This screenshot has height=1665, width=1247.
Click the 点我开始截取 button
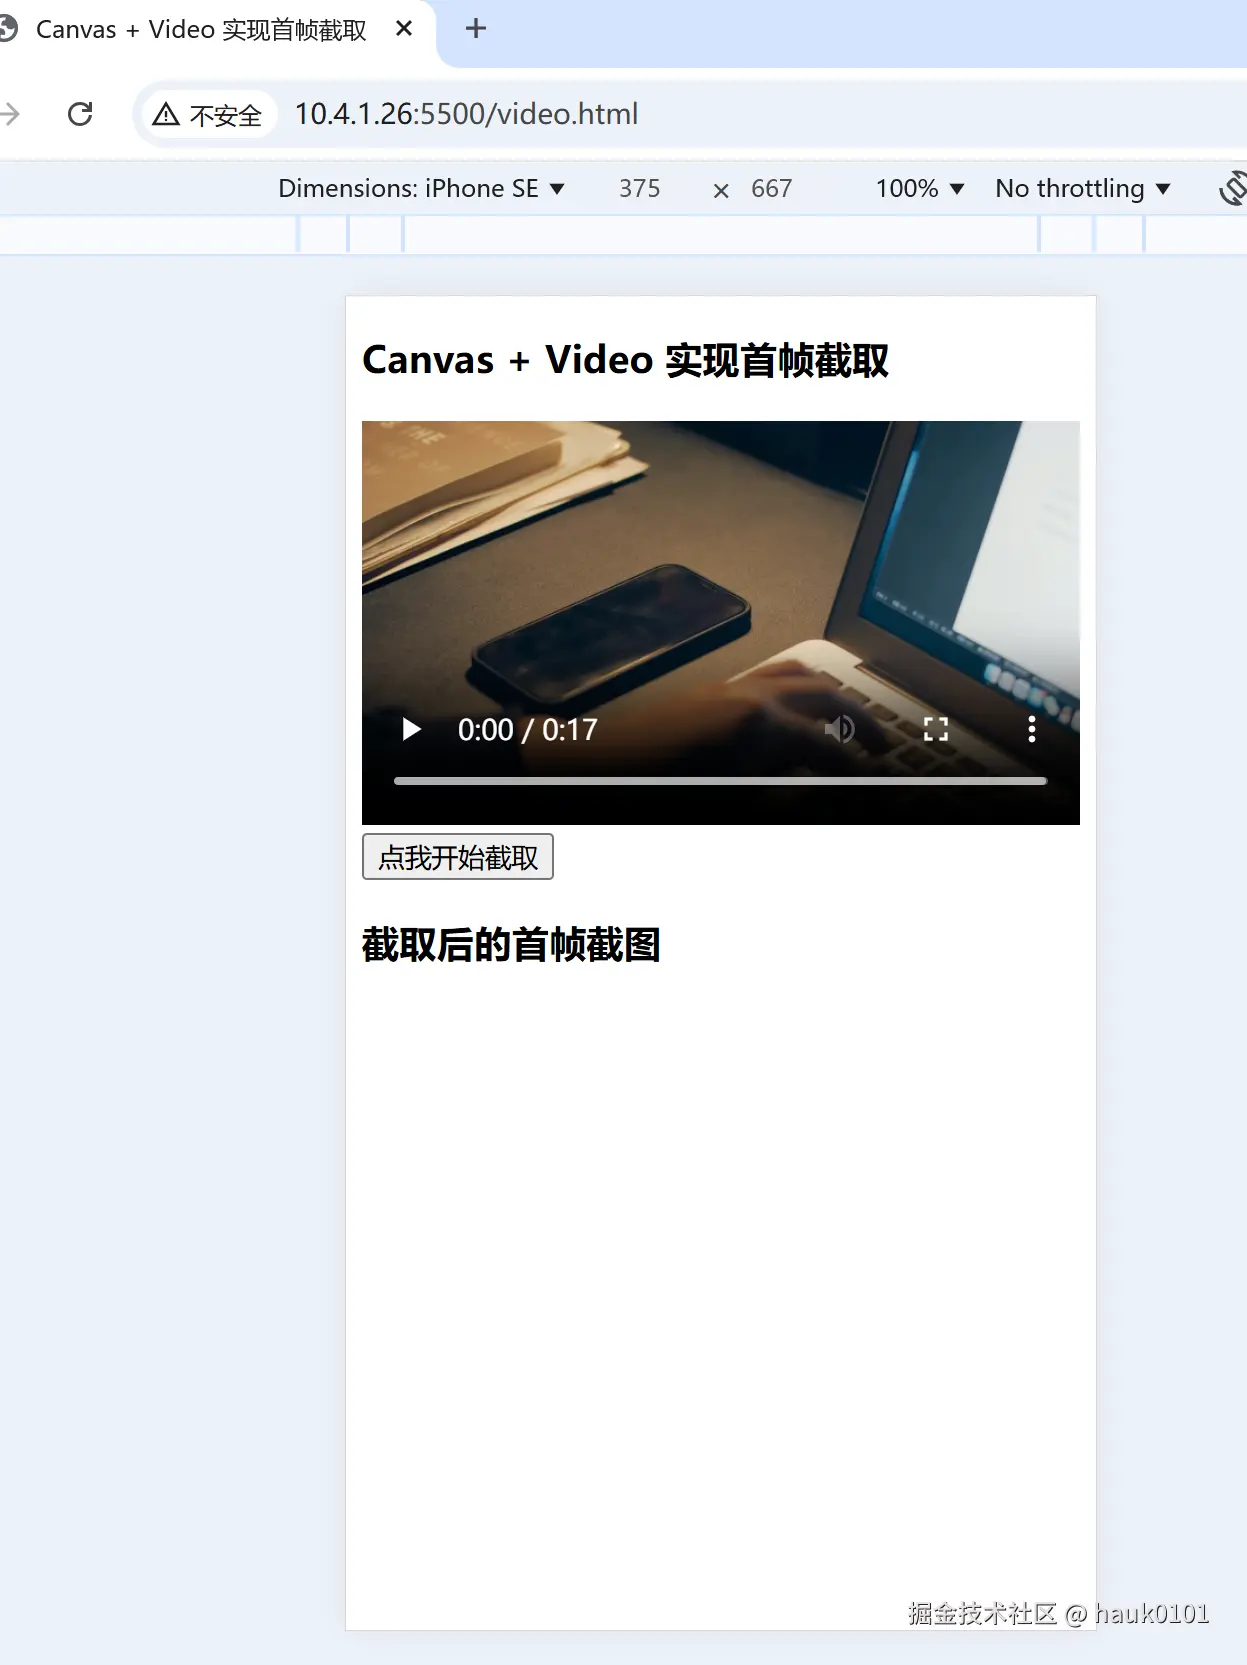coord(458,857)
